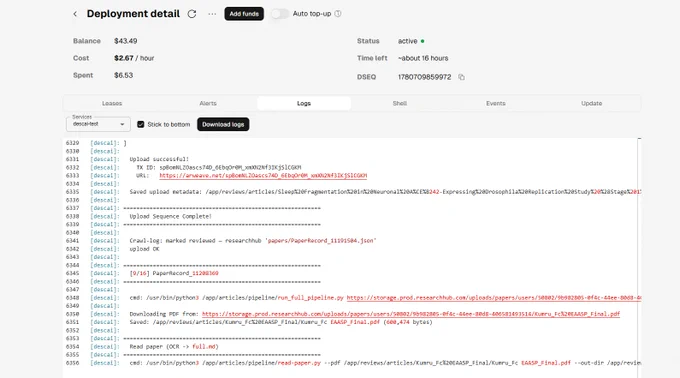This screenshot has width=680, height=378.
Task: Click line number 6329 in the logs
Action: tap(72, 143)
